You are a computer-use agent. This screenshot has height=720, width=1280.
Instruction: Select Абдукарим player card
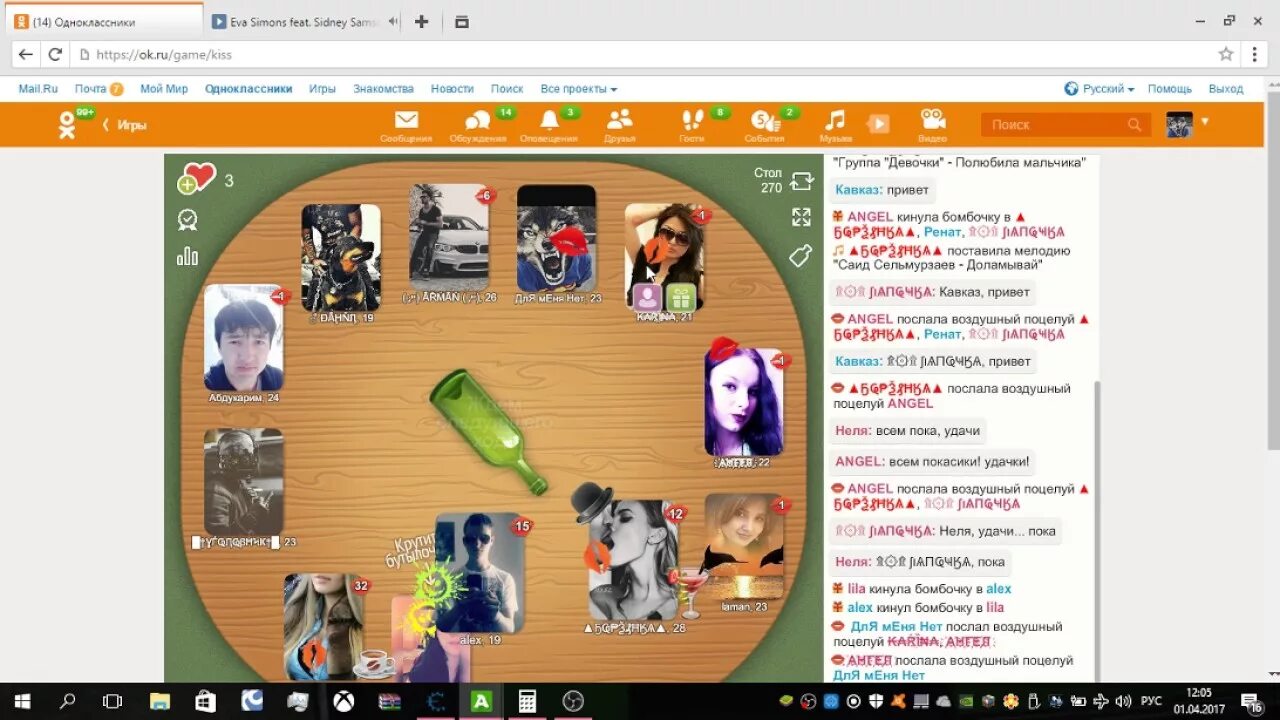pyautogui.click(x=244, y=338)
